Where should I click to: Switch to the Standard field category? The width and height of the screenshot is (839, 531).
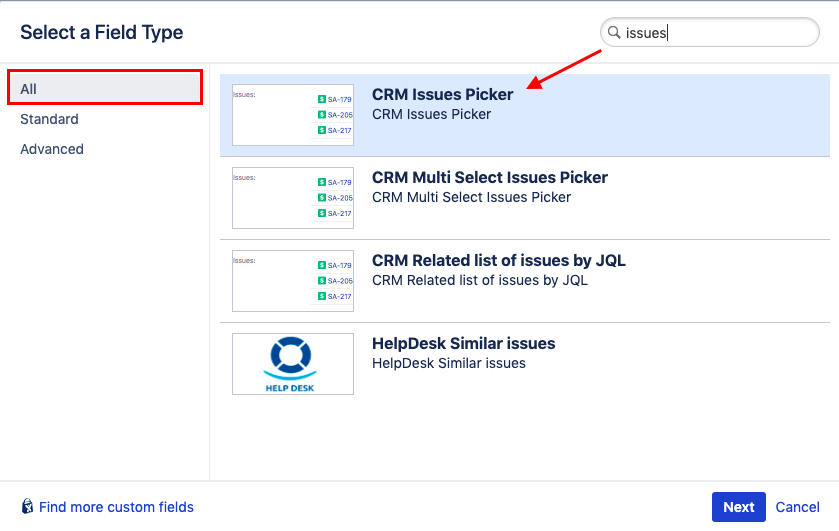click(x=50, y=119)
